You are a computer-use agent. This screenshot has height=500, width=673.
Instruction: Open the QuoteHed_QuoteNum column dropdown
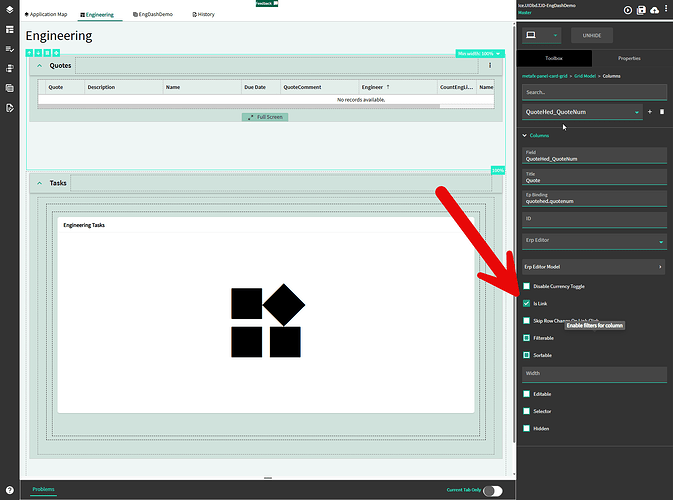(x=582, y=112)
